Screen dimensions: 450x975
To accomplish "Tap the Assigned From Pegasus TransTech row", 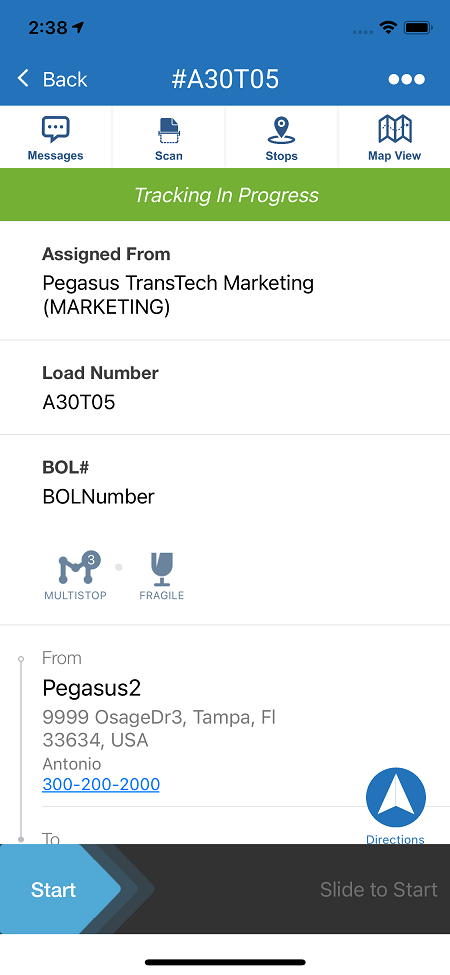I will coord(225,280).
